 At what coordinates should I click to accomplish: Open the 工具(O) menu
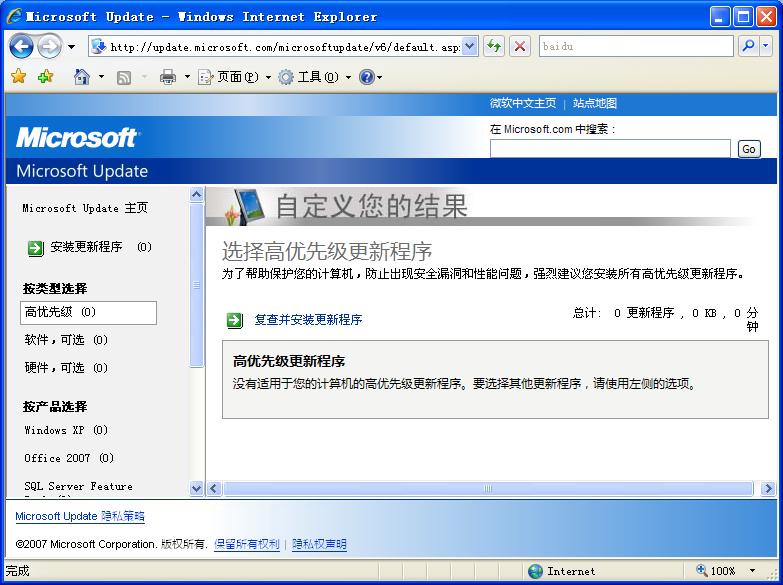(315, 77)
